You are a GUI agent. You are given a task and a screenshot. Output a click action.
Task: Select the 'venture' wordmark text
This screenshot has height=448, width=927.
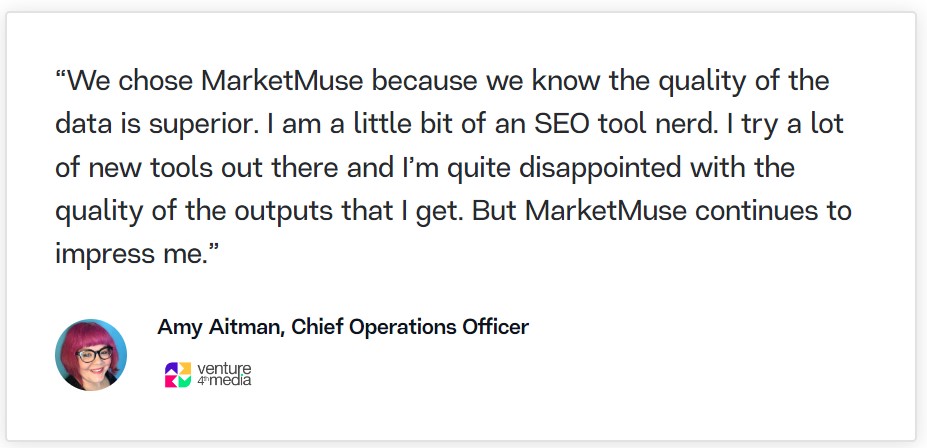tap(224, 369)
